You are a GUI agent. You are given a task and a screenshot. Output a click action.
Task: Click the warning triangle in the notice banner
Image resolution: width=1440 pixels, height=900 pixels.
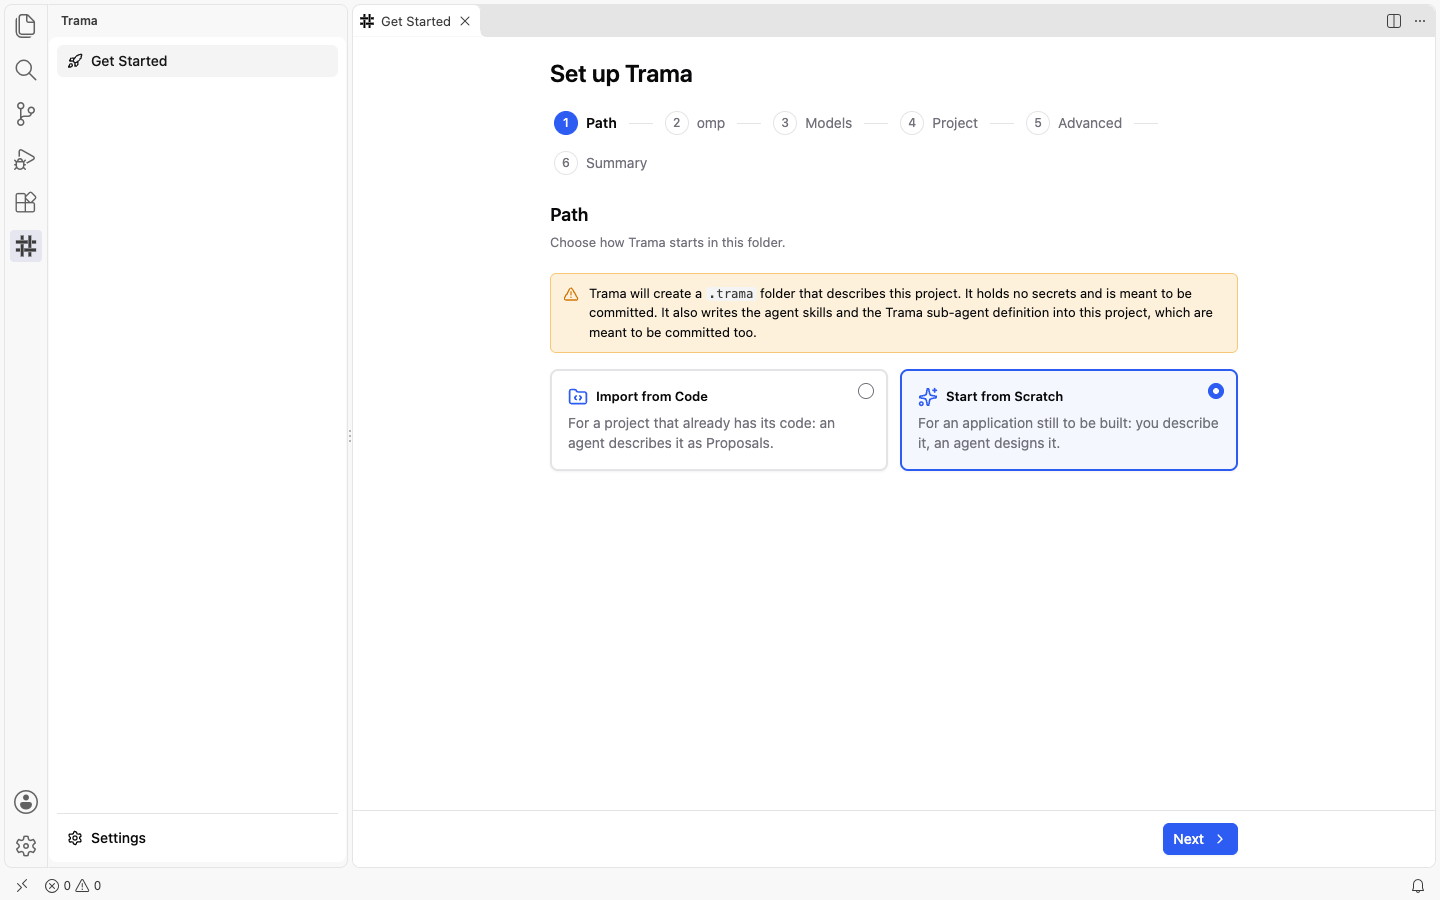571,294
